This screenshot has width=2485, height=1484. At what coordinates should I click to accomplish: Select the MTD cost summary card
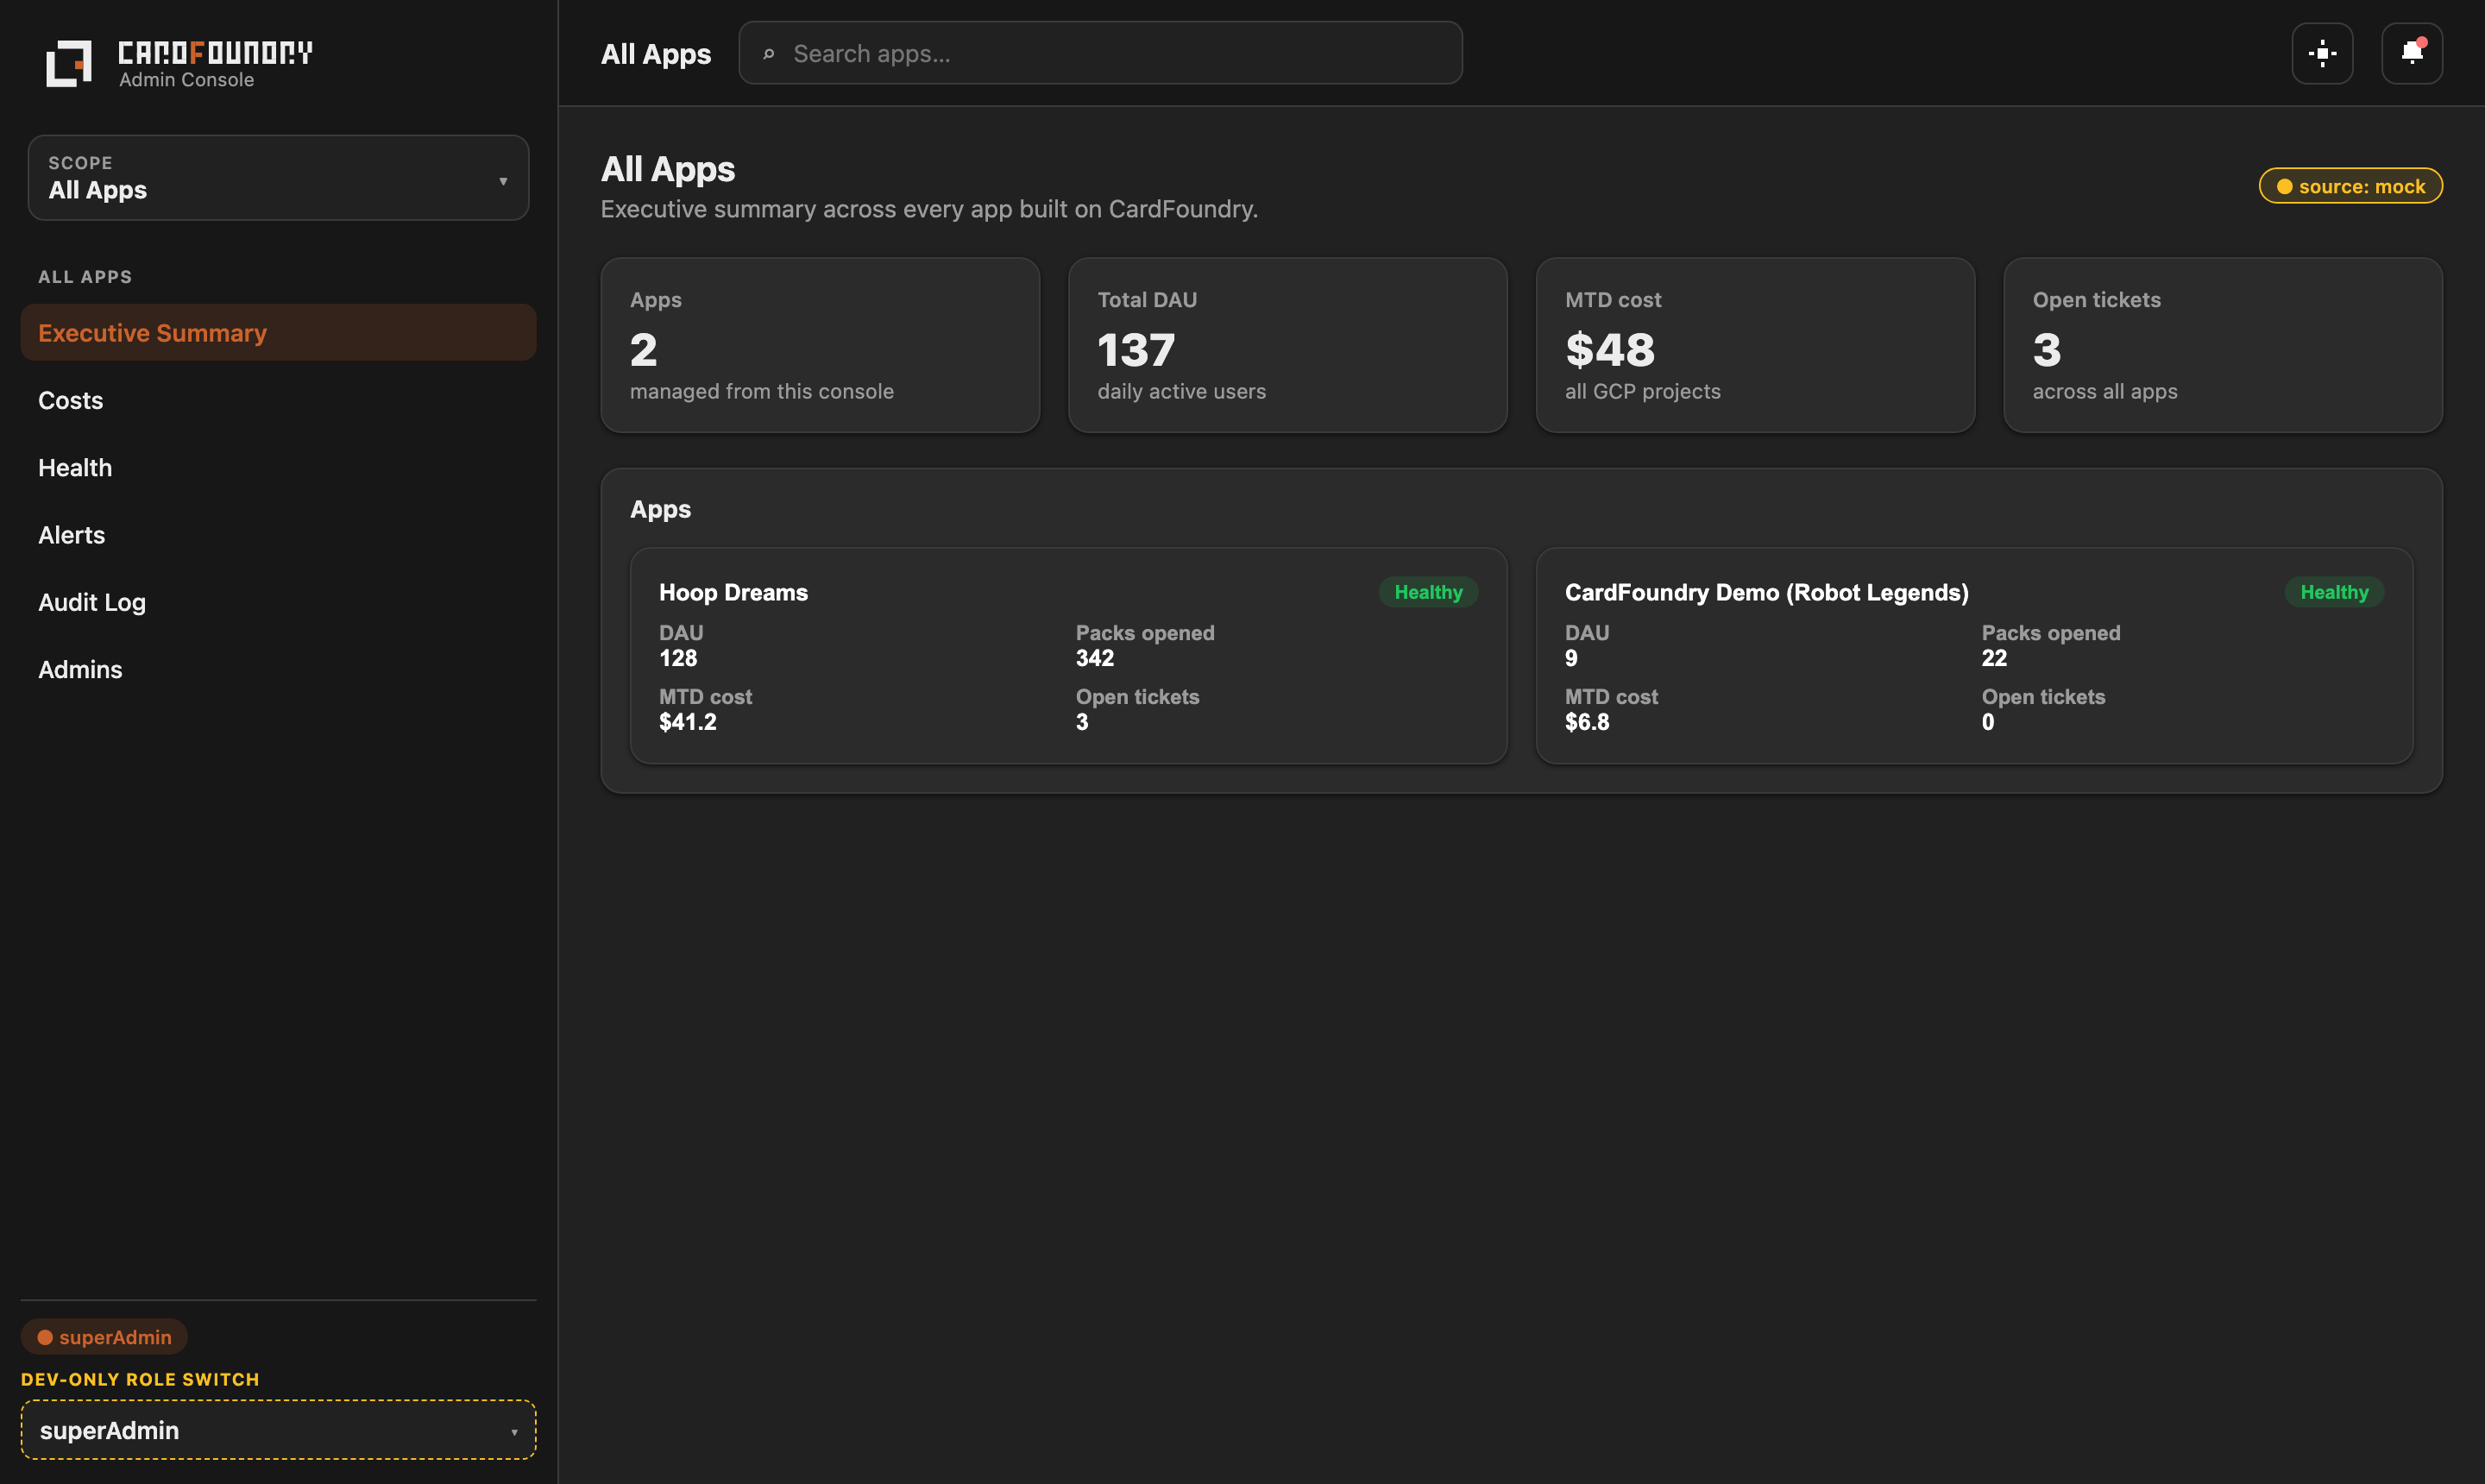tap(1755, 345)
